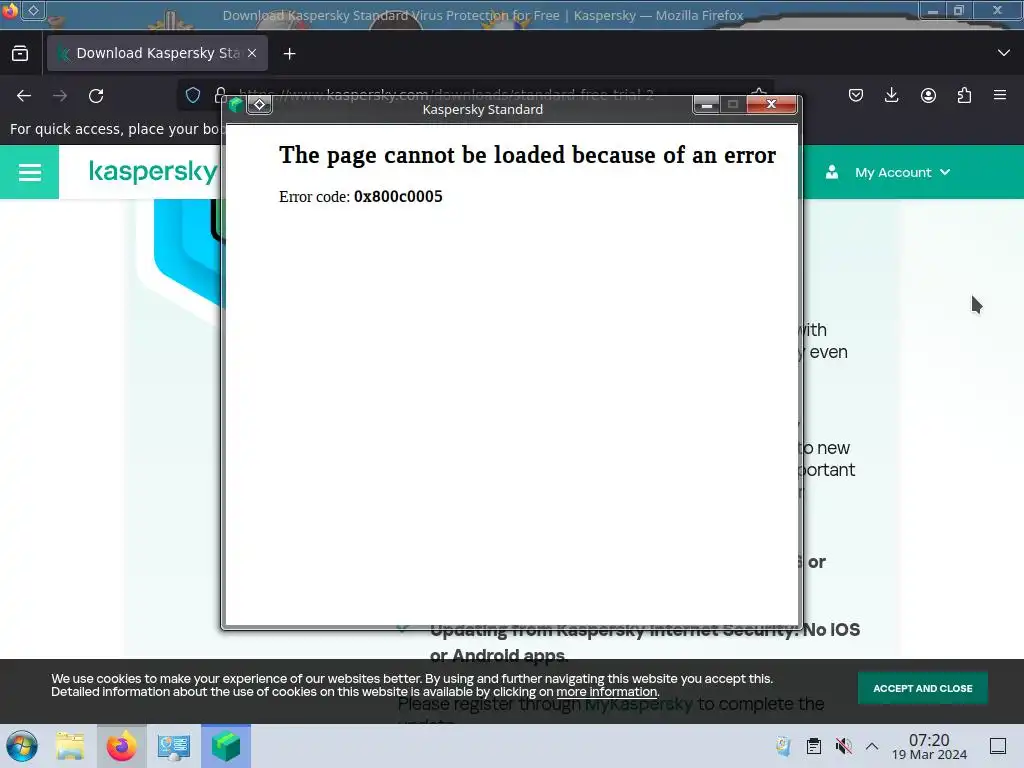Expand the list all tabs chevron

(1004, 53)
